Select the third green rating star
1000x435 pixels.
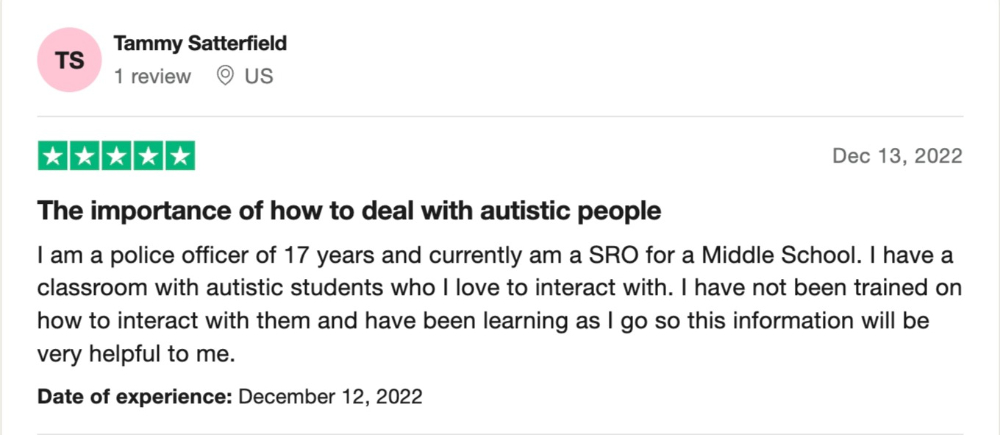116,156
